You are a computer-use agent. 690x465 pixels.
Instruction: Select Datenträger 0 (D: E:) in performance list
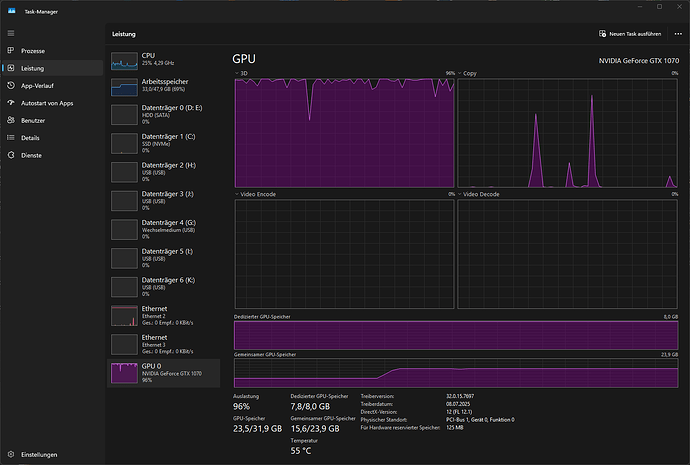163,114
